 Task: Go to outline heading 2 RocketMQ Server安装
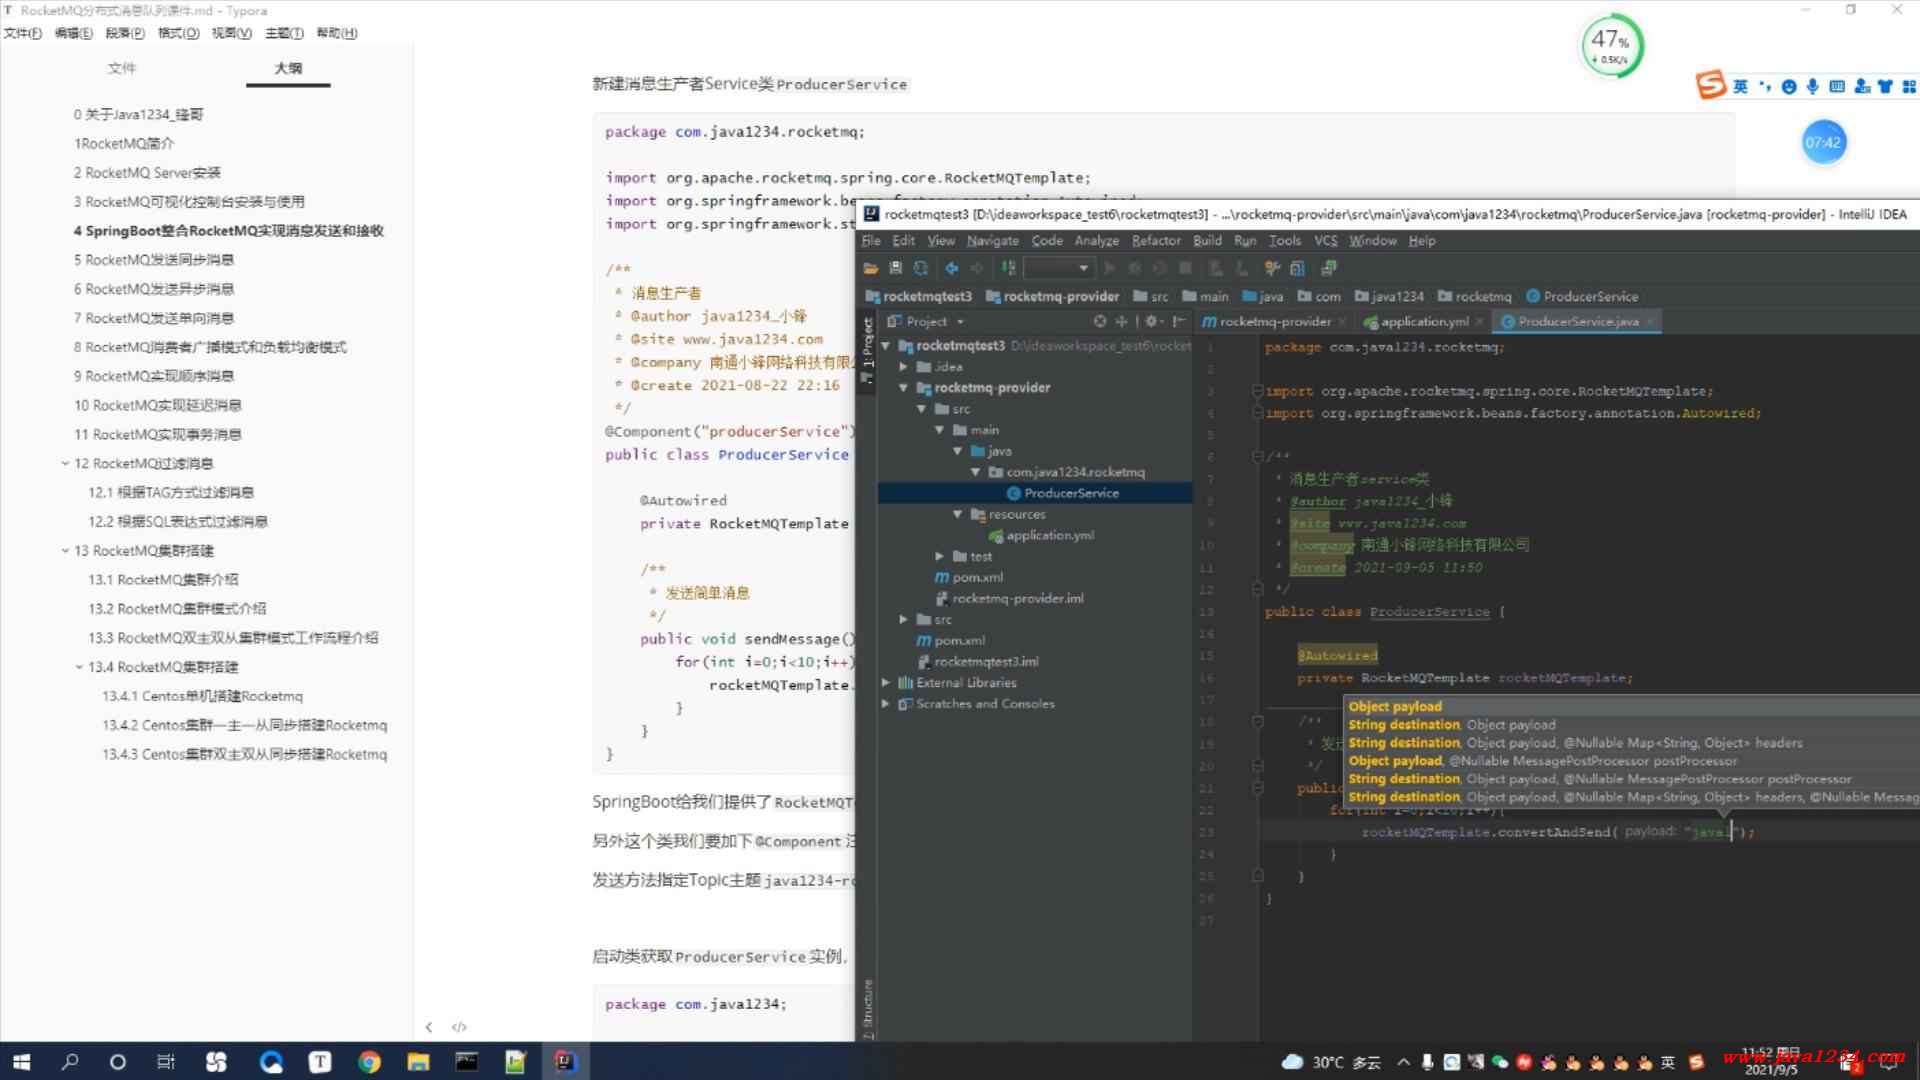click(147, 172)
